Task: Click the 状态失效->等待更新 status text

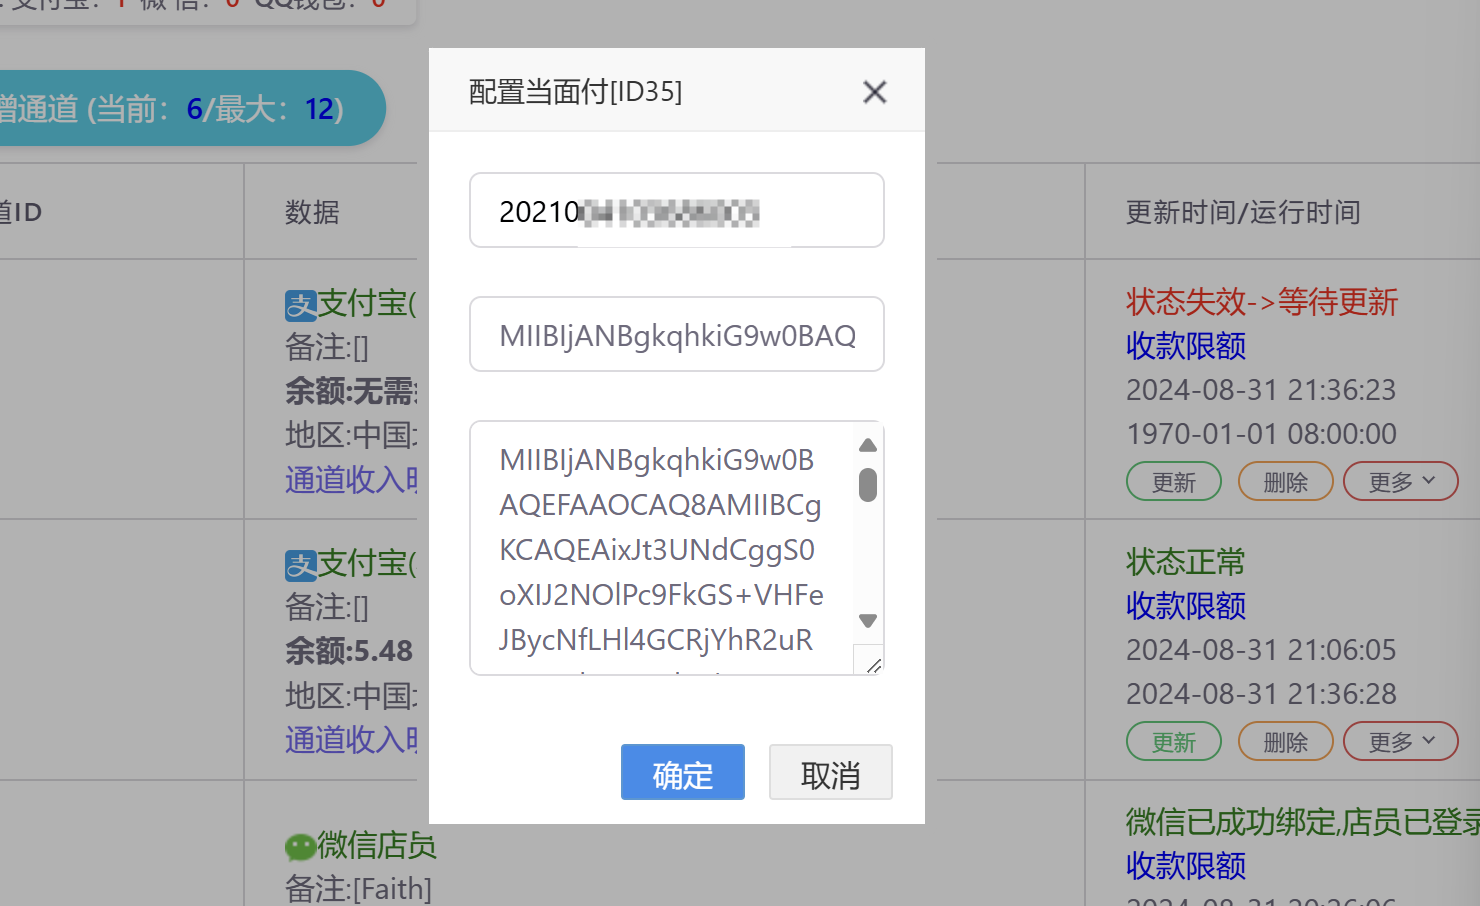Action: point(1262,302)
